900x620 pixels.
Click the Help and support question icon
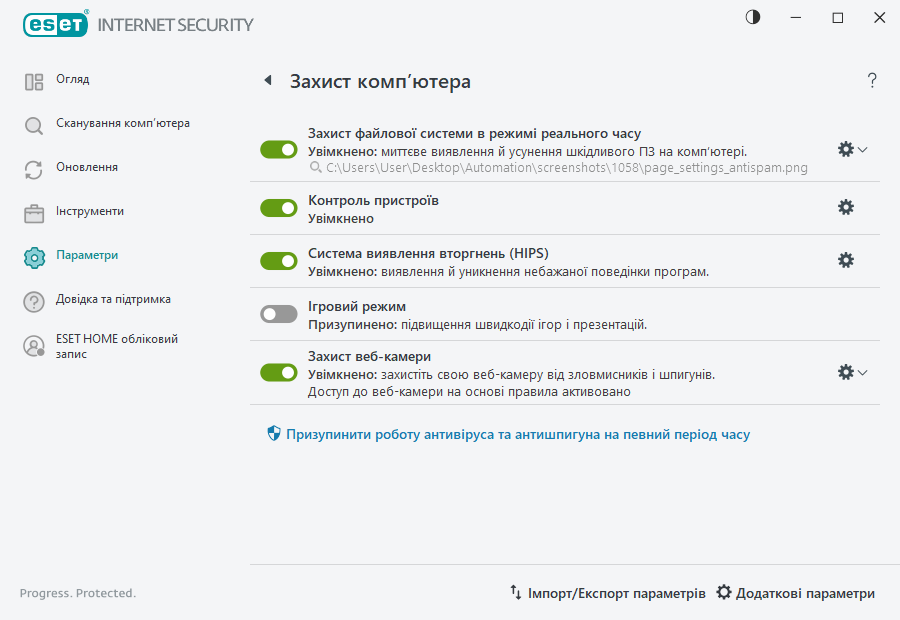34,301
